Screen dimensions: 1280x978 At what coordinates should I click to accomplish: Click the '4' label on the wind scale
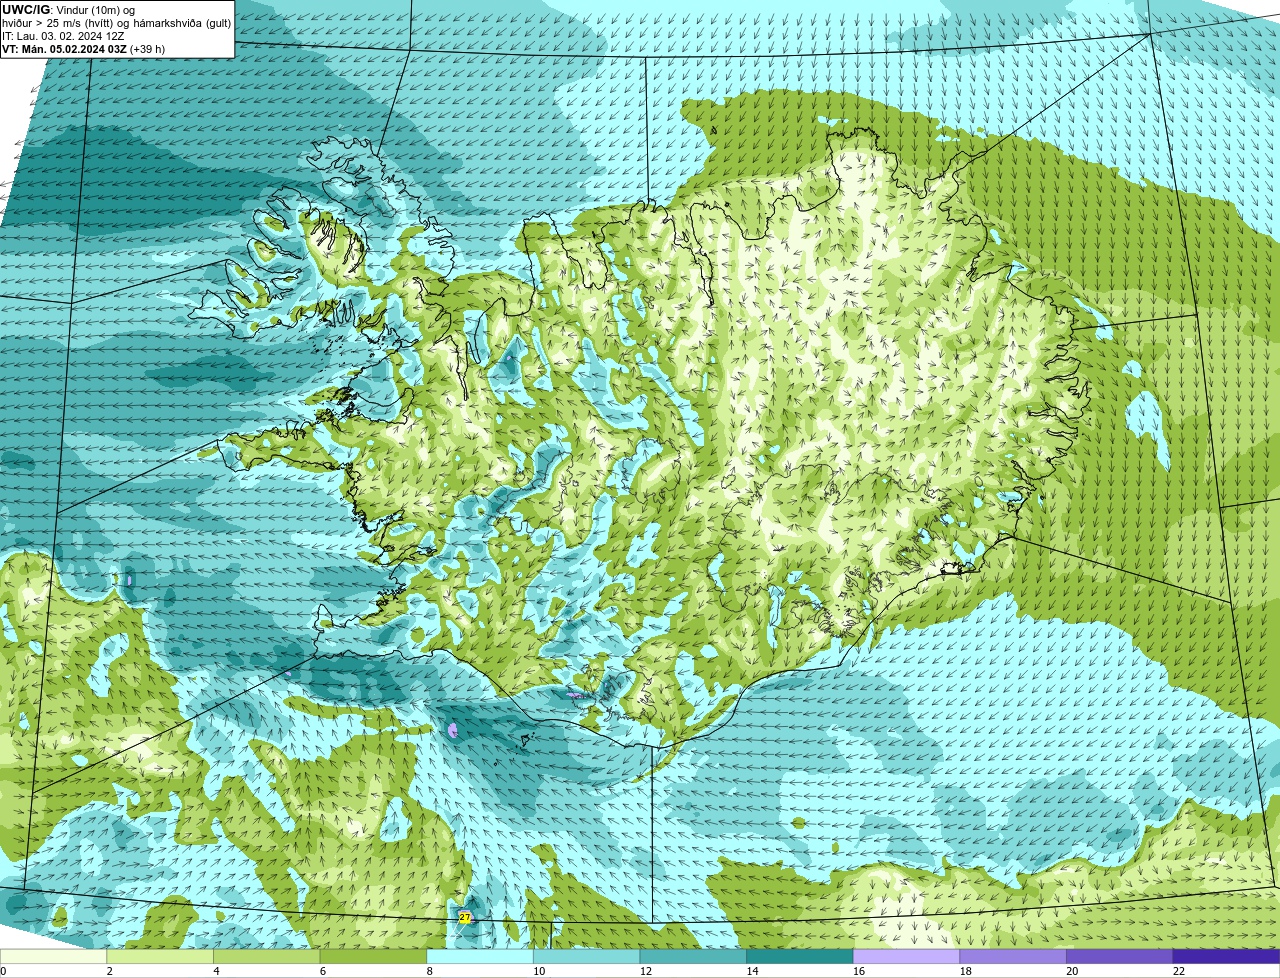tap(217, 971)
